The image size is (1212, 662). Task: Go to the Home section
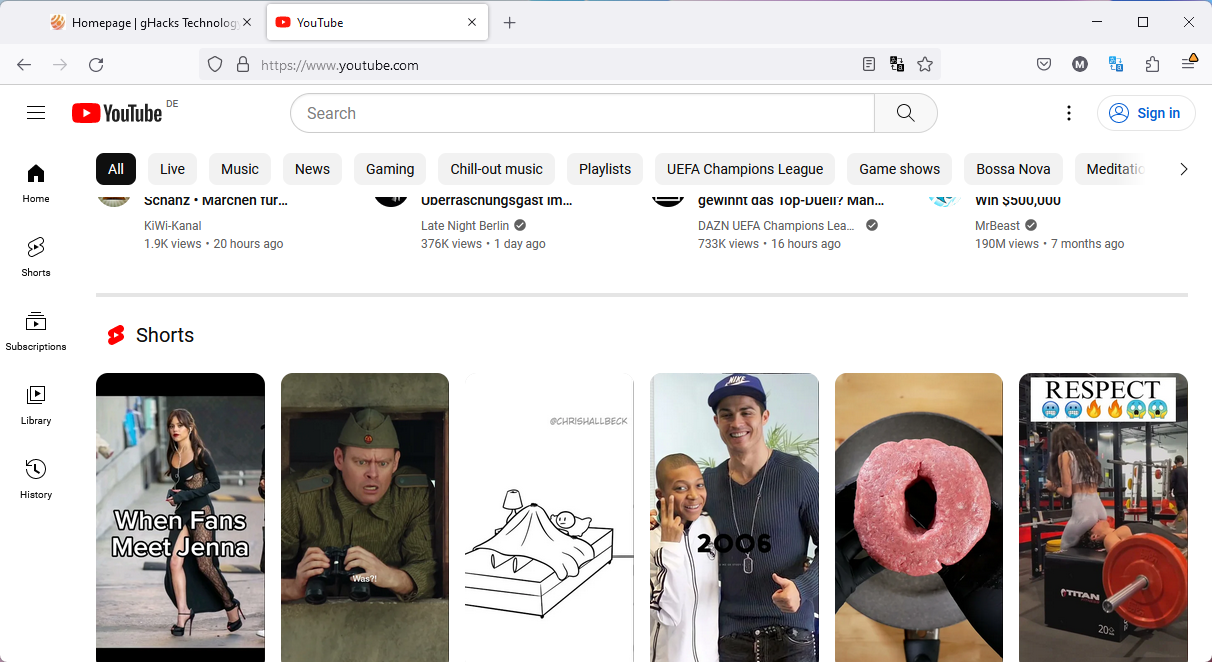pos(36,182)
